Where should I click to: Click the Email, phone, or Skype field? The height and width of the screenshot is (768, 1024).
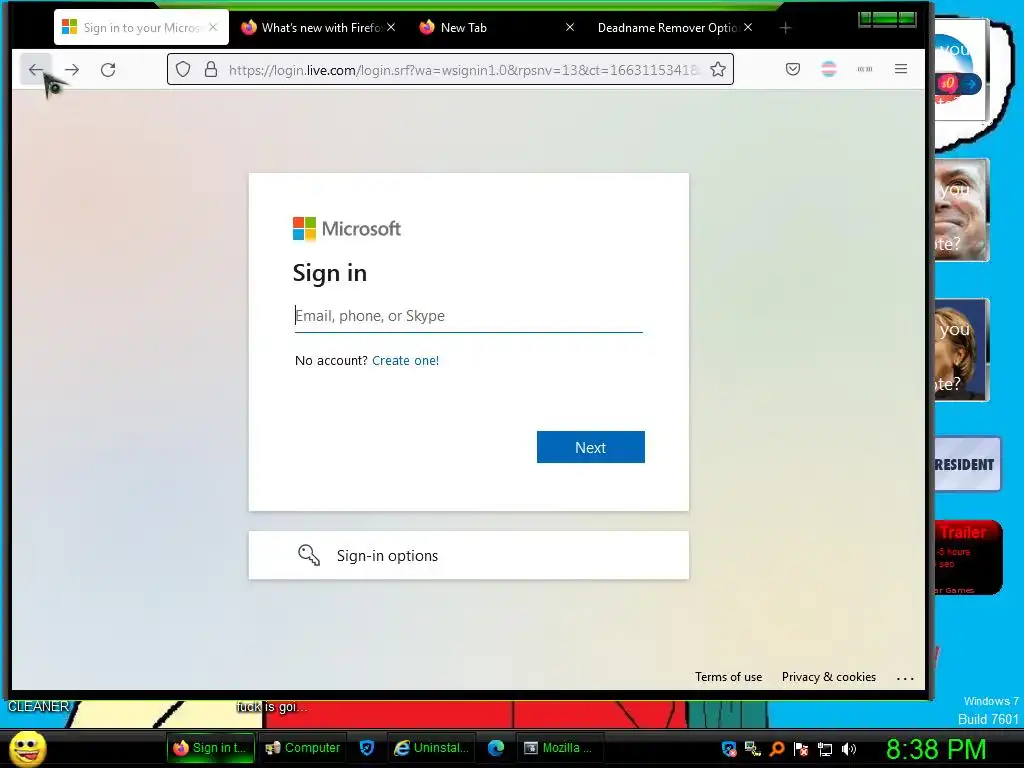(468, 316)
